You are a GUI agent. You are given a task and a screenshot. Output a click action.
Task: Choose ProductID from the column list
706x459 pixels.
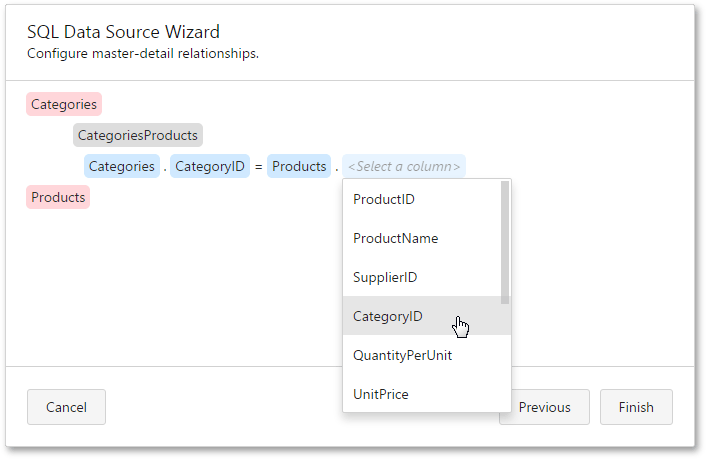coord(384,199)
